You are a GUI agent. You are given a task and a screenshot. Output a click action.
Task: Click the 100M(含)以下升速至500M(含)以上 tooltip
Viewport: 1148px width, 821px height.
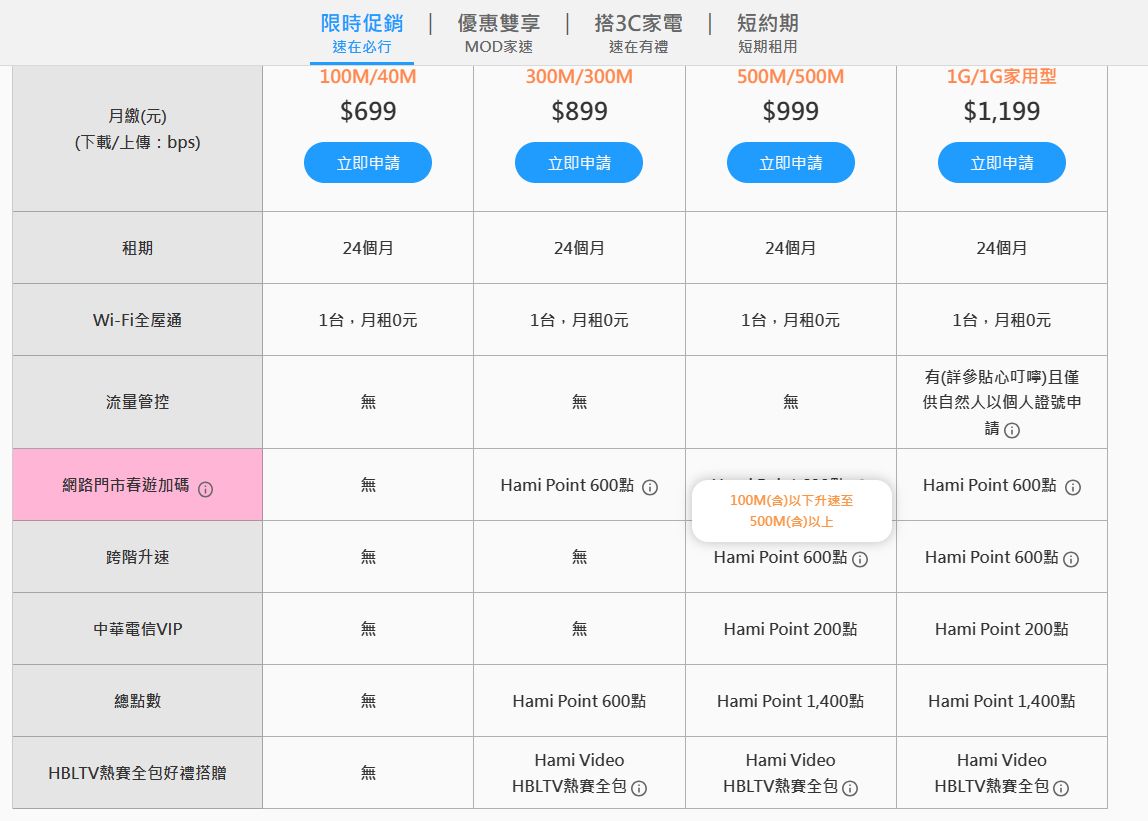[x=791, y=510]
